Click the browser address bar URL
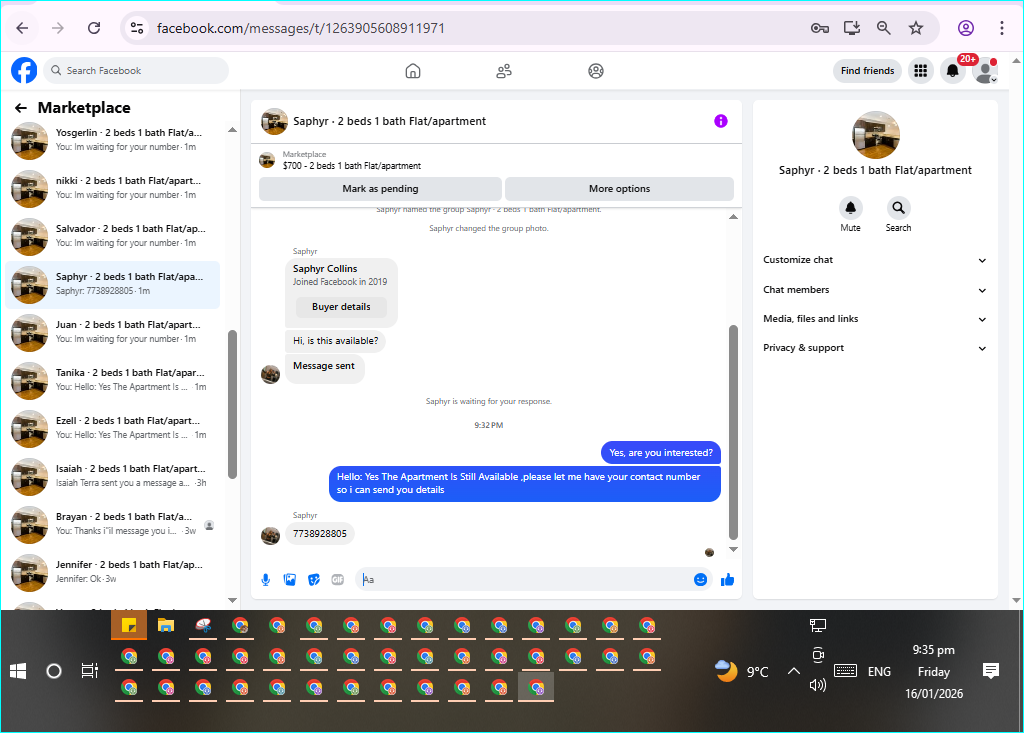This screenshot has height=733, width=1024. (300, 28)
